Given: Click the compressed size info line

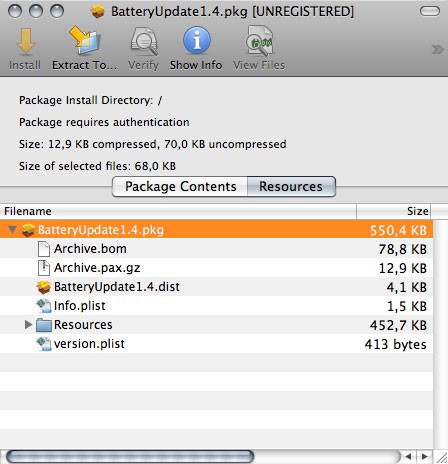Looking at the screenshot, I should pyautogui.click(x=153, y=144).
